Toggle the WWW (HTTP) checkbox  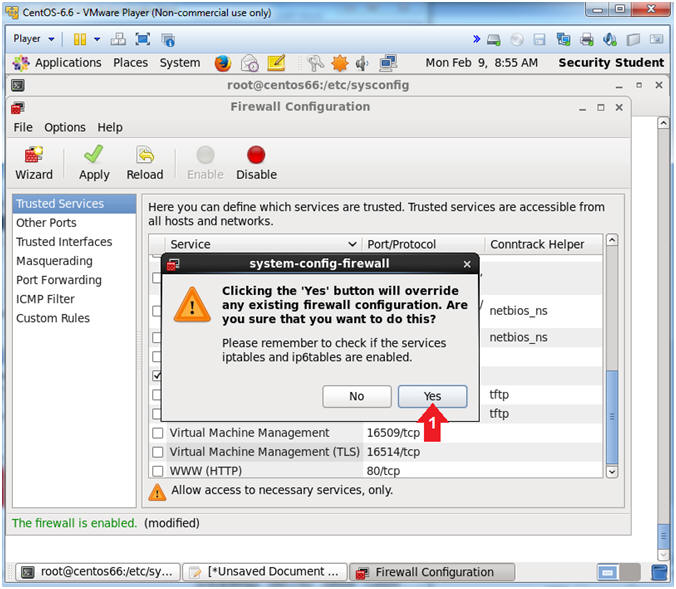point(158,471)
